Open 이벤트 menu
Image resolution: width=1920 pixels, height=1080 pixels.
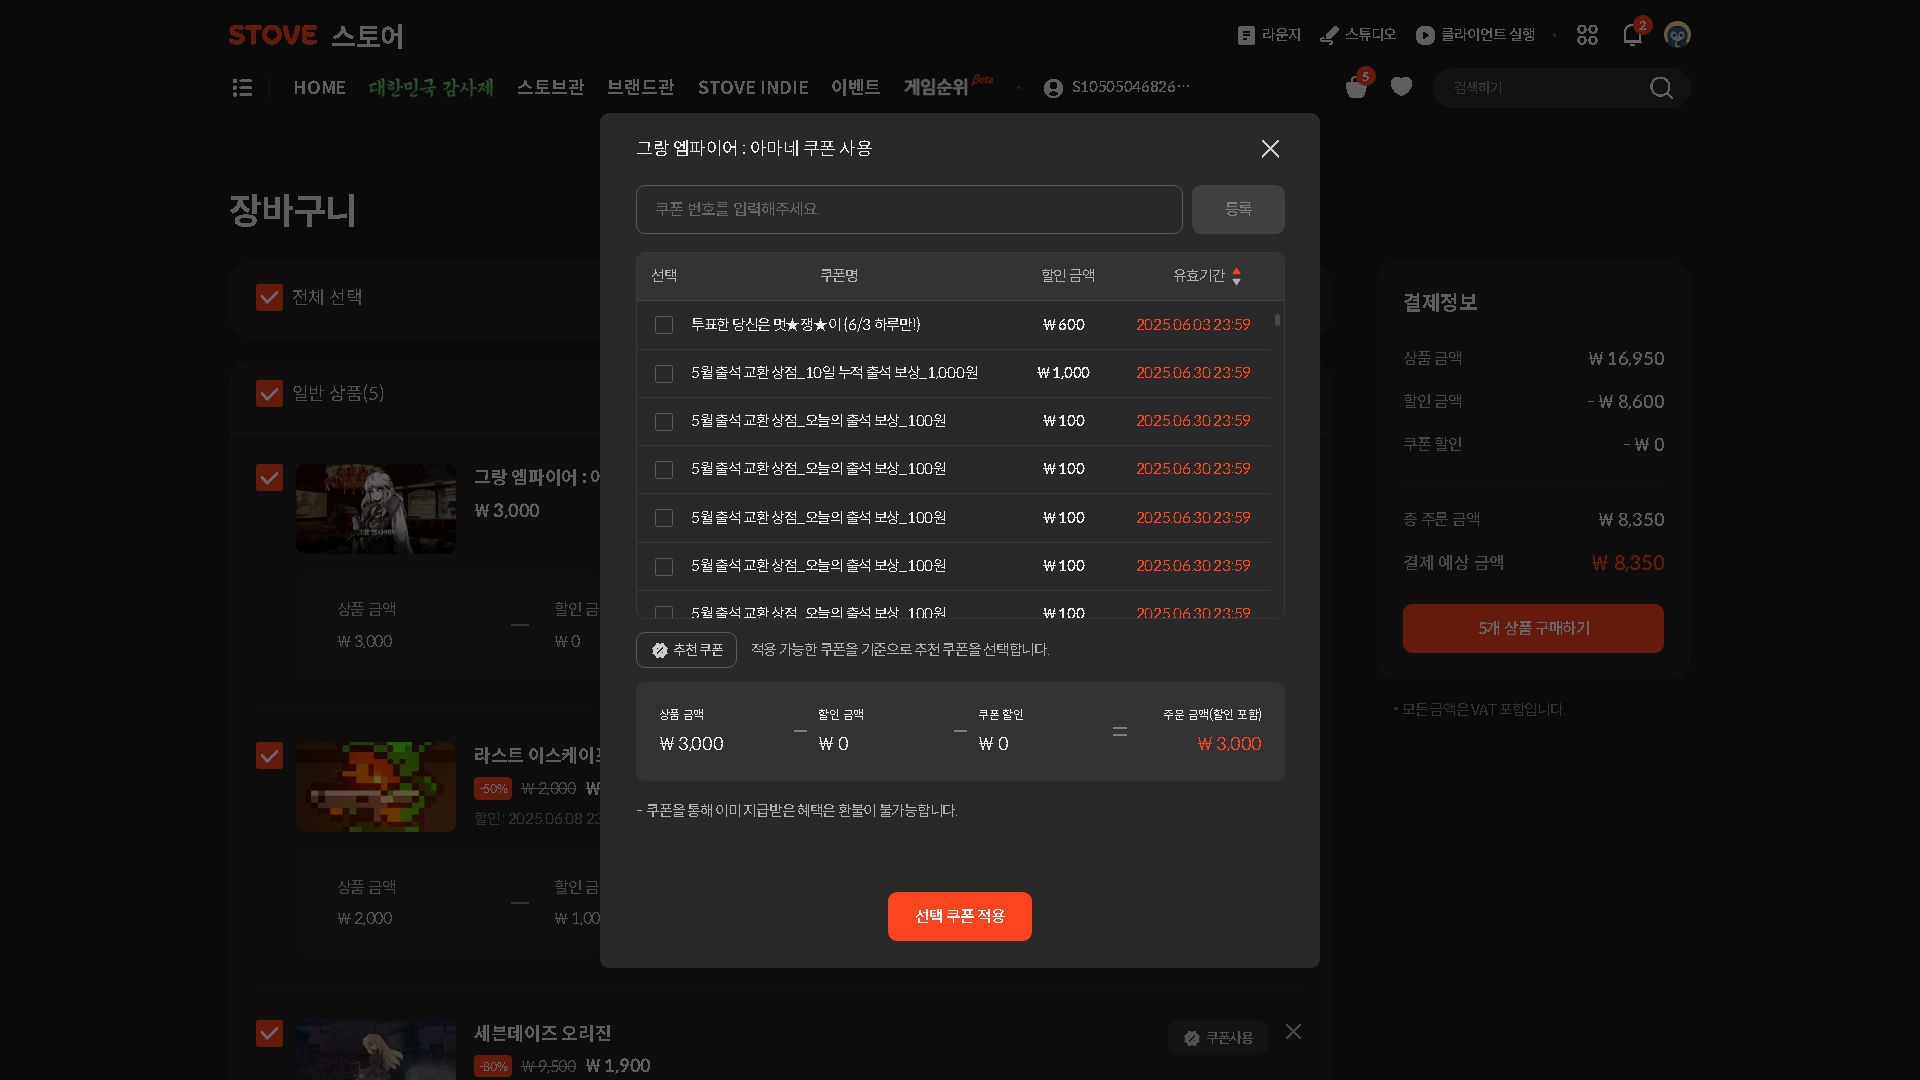pos(856,88)
